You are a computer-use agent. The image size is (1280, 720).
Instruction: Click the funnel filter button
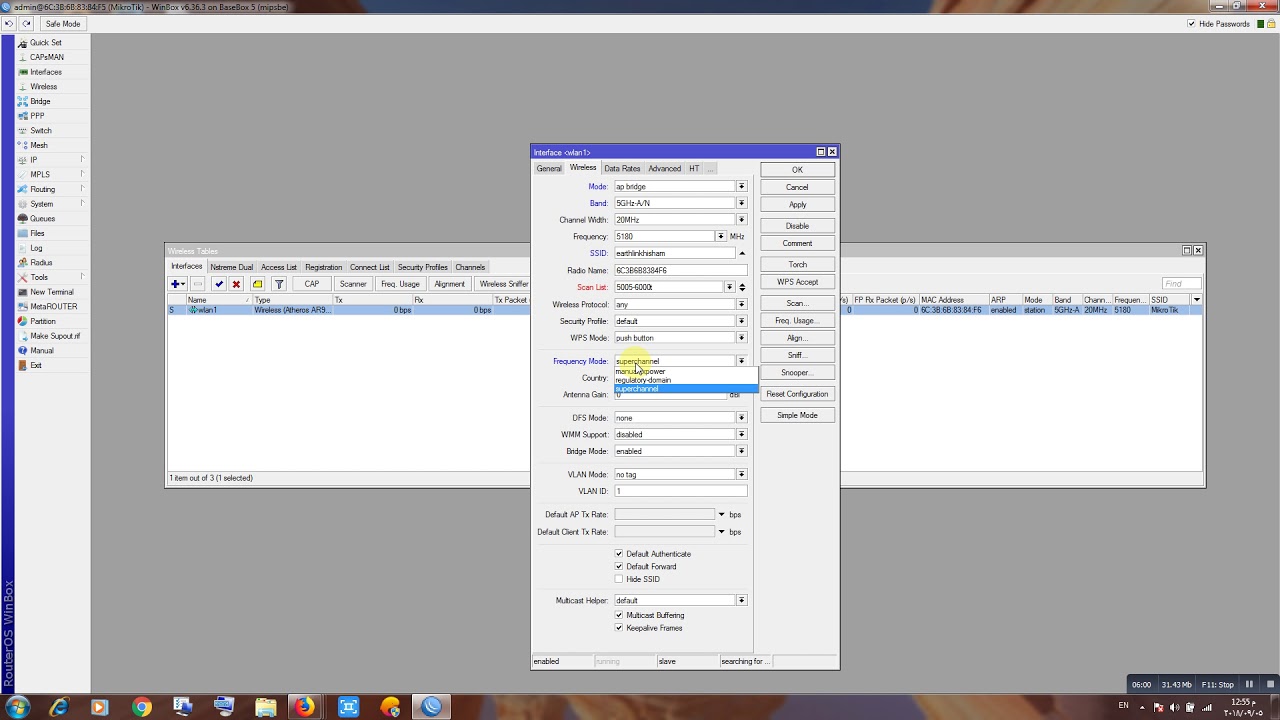click(x=279, y=284)
